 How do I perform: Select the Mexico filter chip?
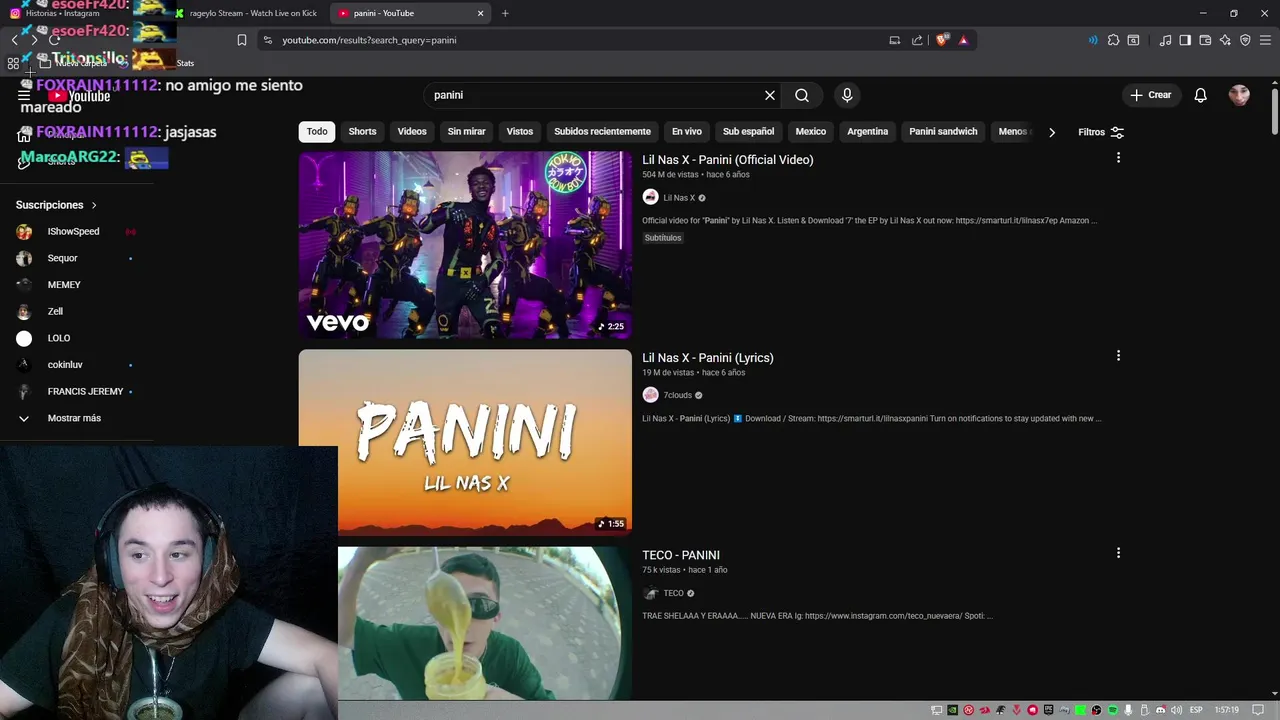pyautogui.click(x=811, y=132)
